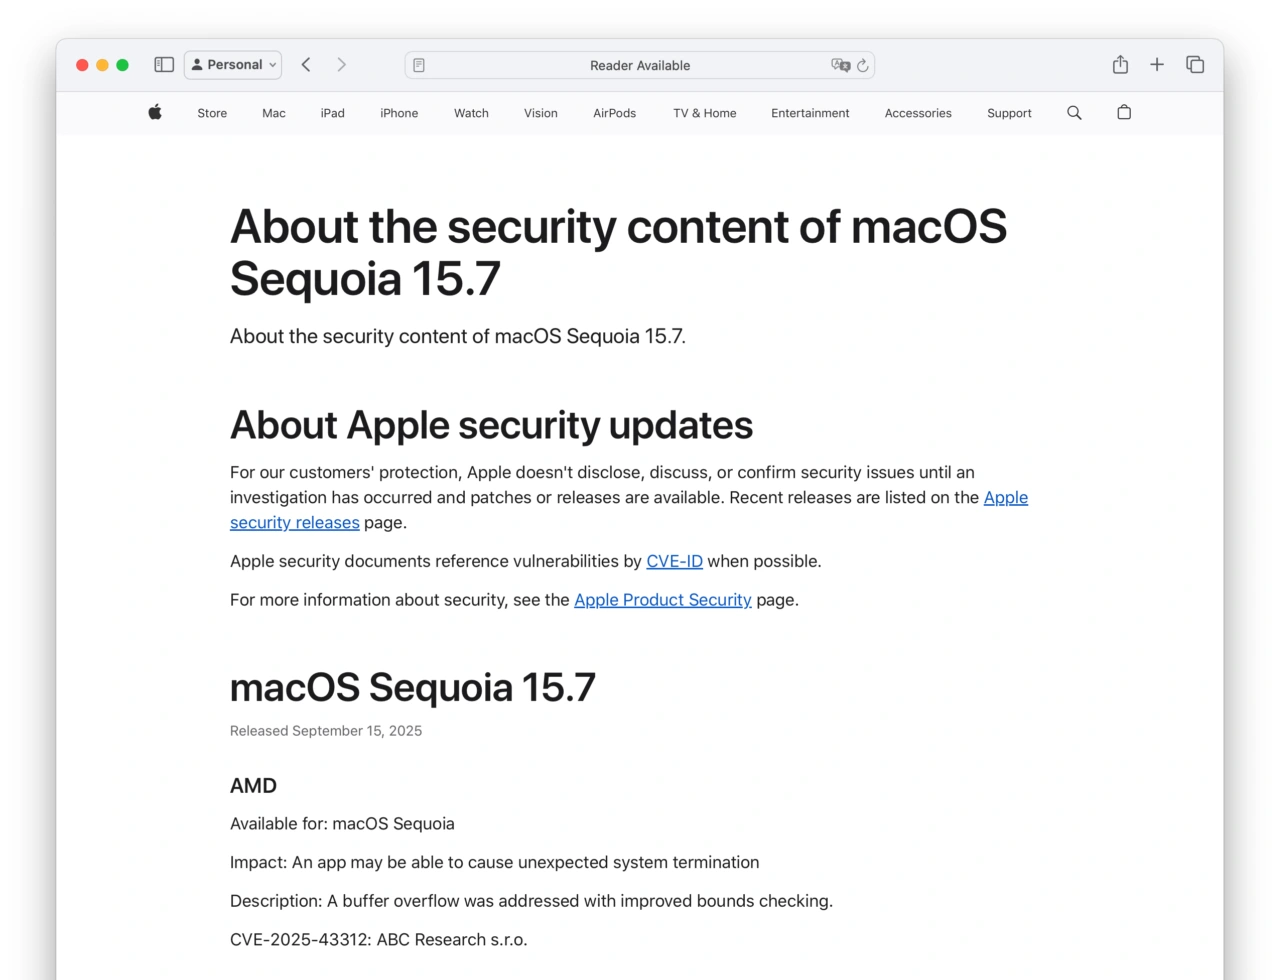Open search on the Apple site
The height and width of the screenshot is (980, 1280).
pos(1073,112)
